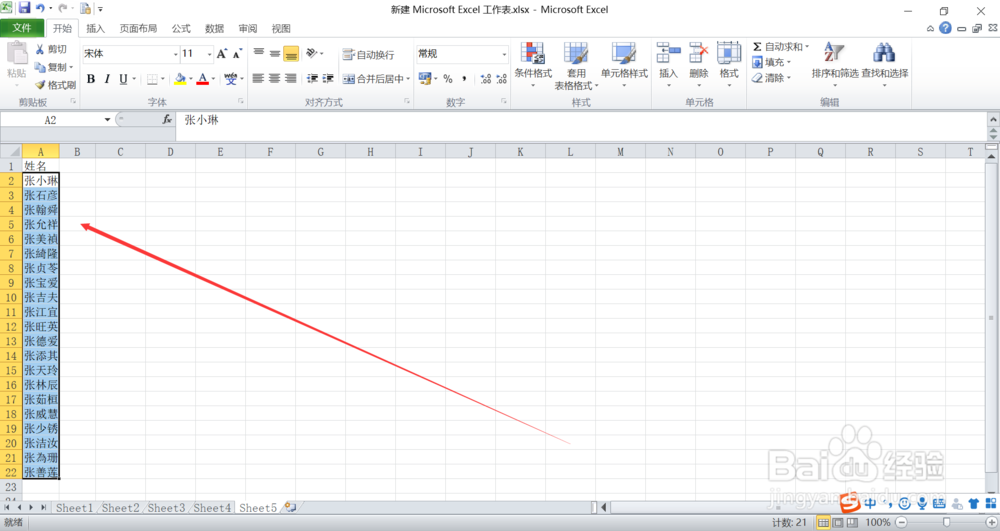Click the decrease indent icon
Screen dimensions: 1000x531
(x=312, y=78)
